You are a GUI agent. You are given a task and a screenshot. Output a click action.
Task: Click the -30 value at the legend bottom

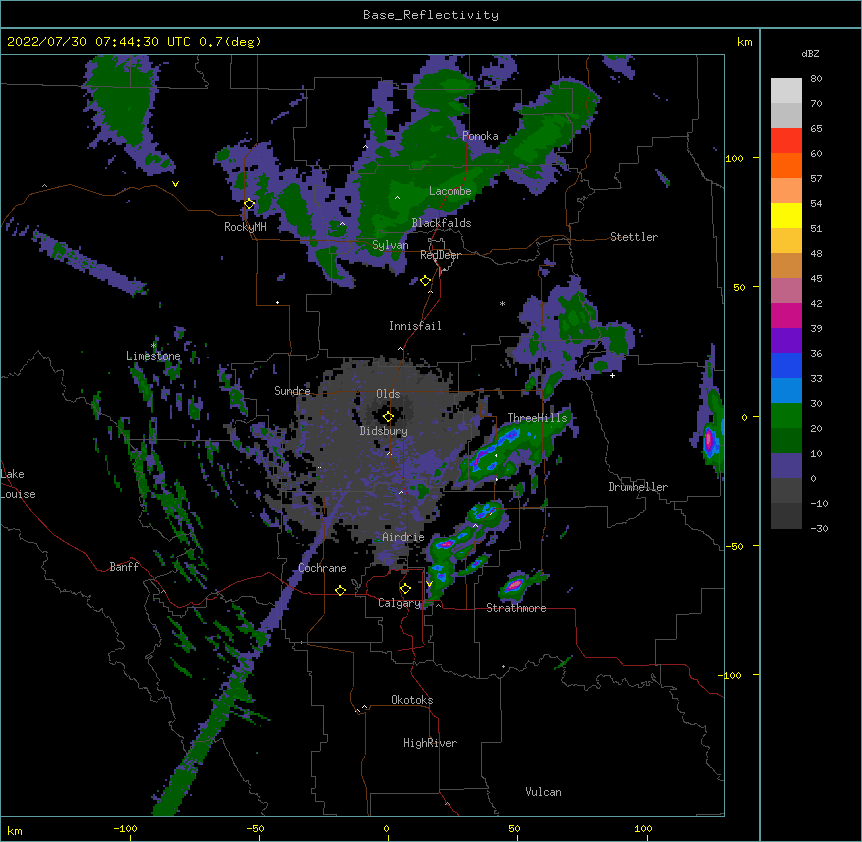[819, 528]
